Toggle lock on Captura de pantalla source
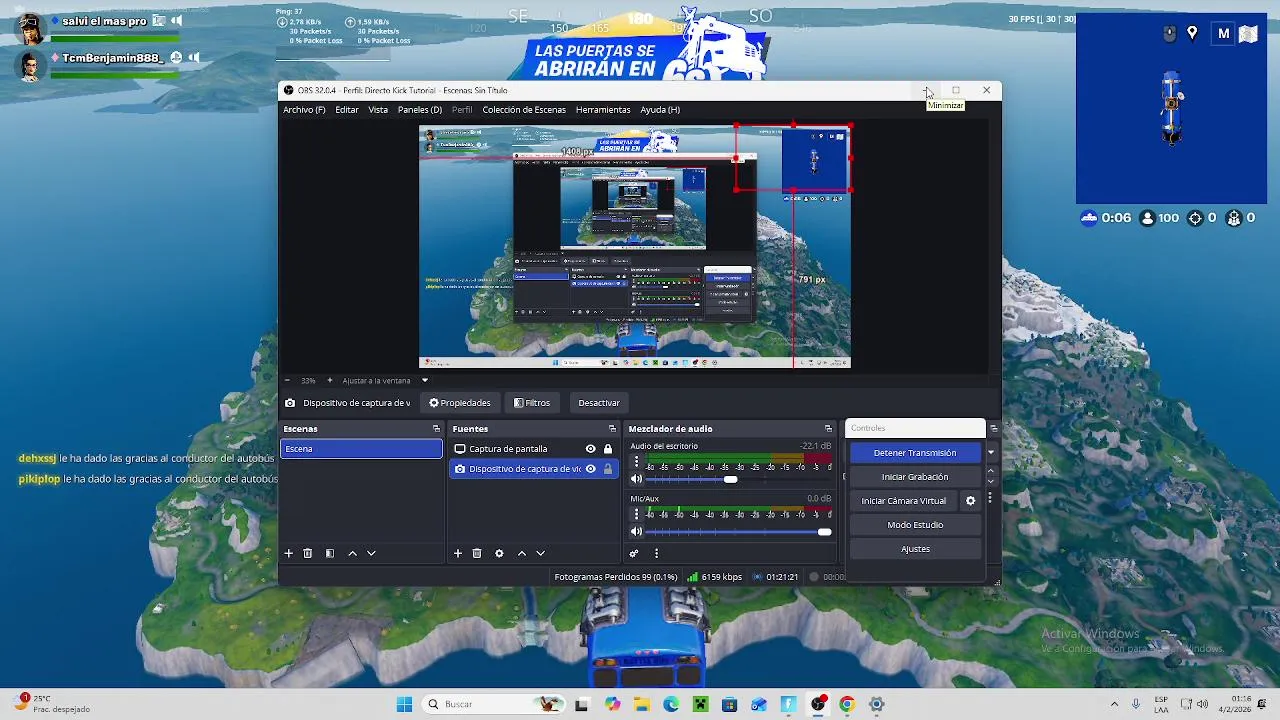 [608, 449]
